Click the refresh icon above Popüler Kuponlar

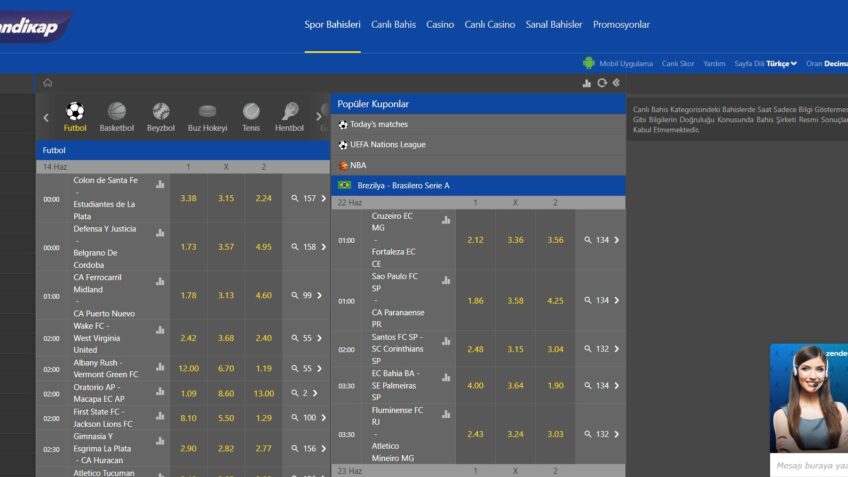pyautogui.click(x=602, y=83)
